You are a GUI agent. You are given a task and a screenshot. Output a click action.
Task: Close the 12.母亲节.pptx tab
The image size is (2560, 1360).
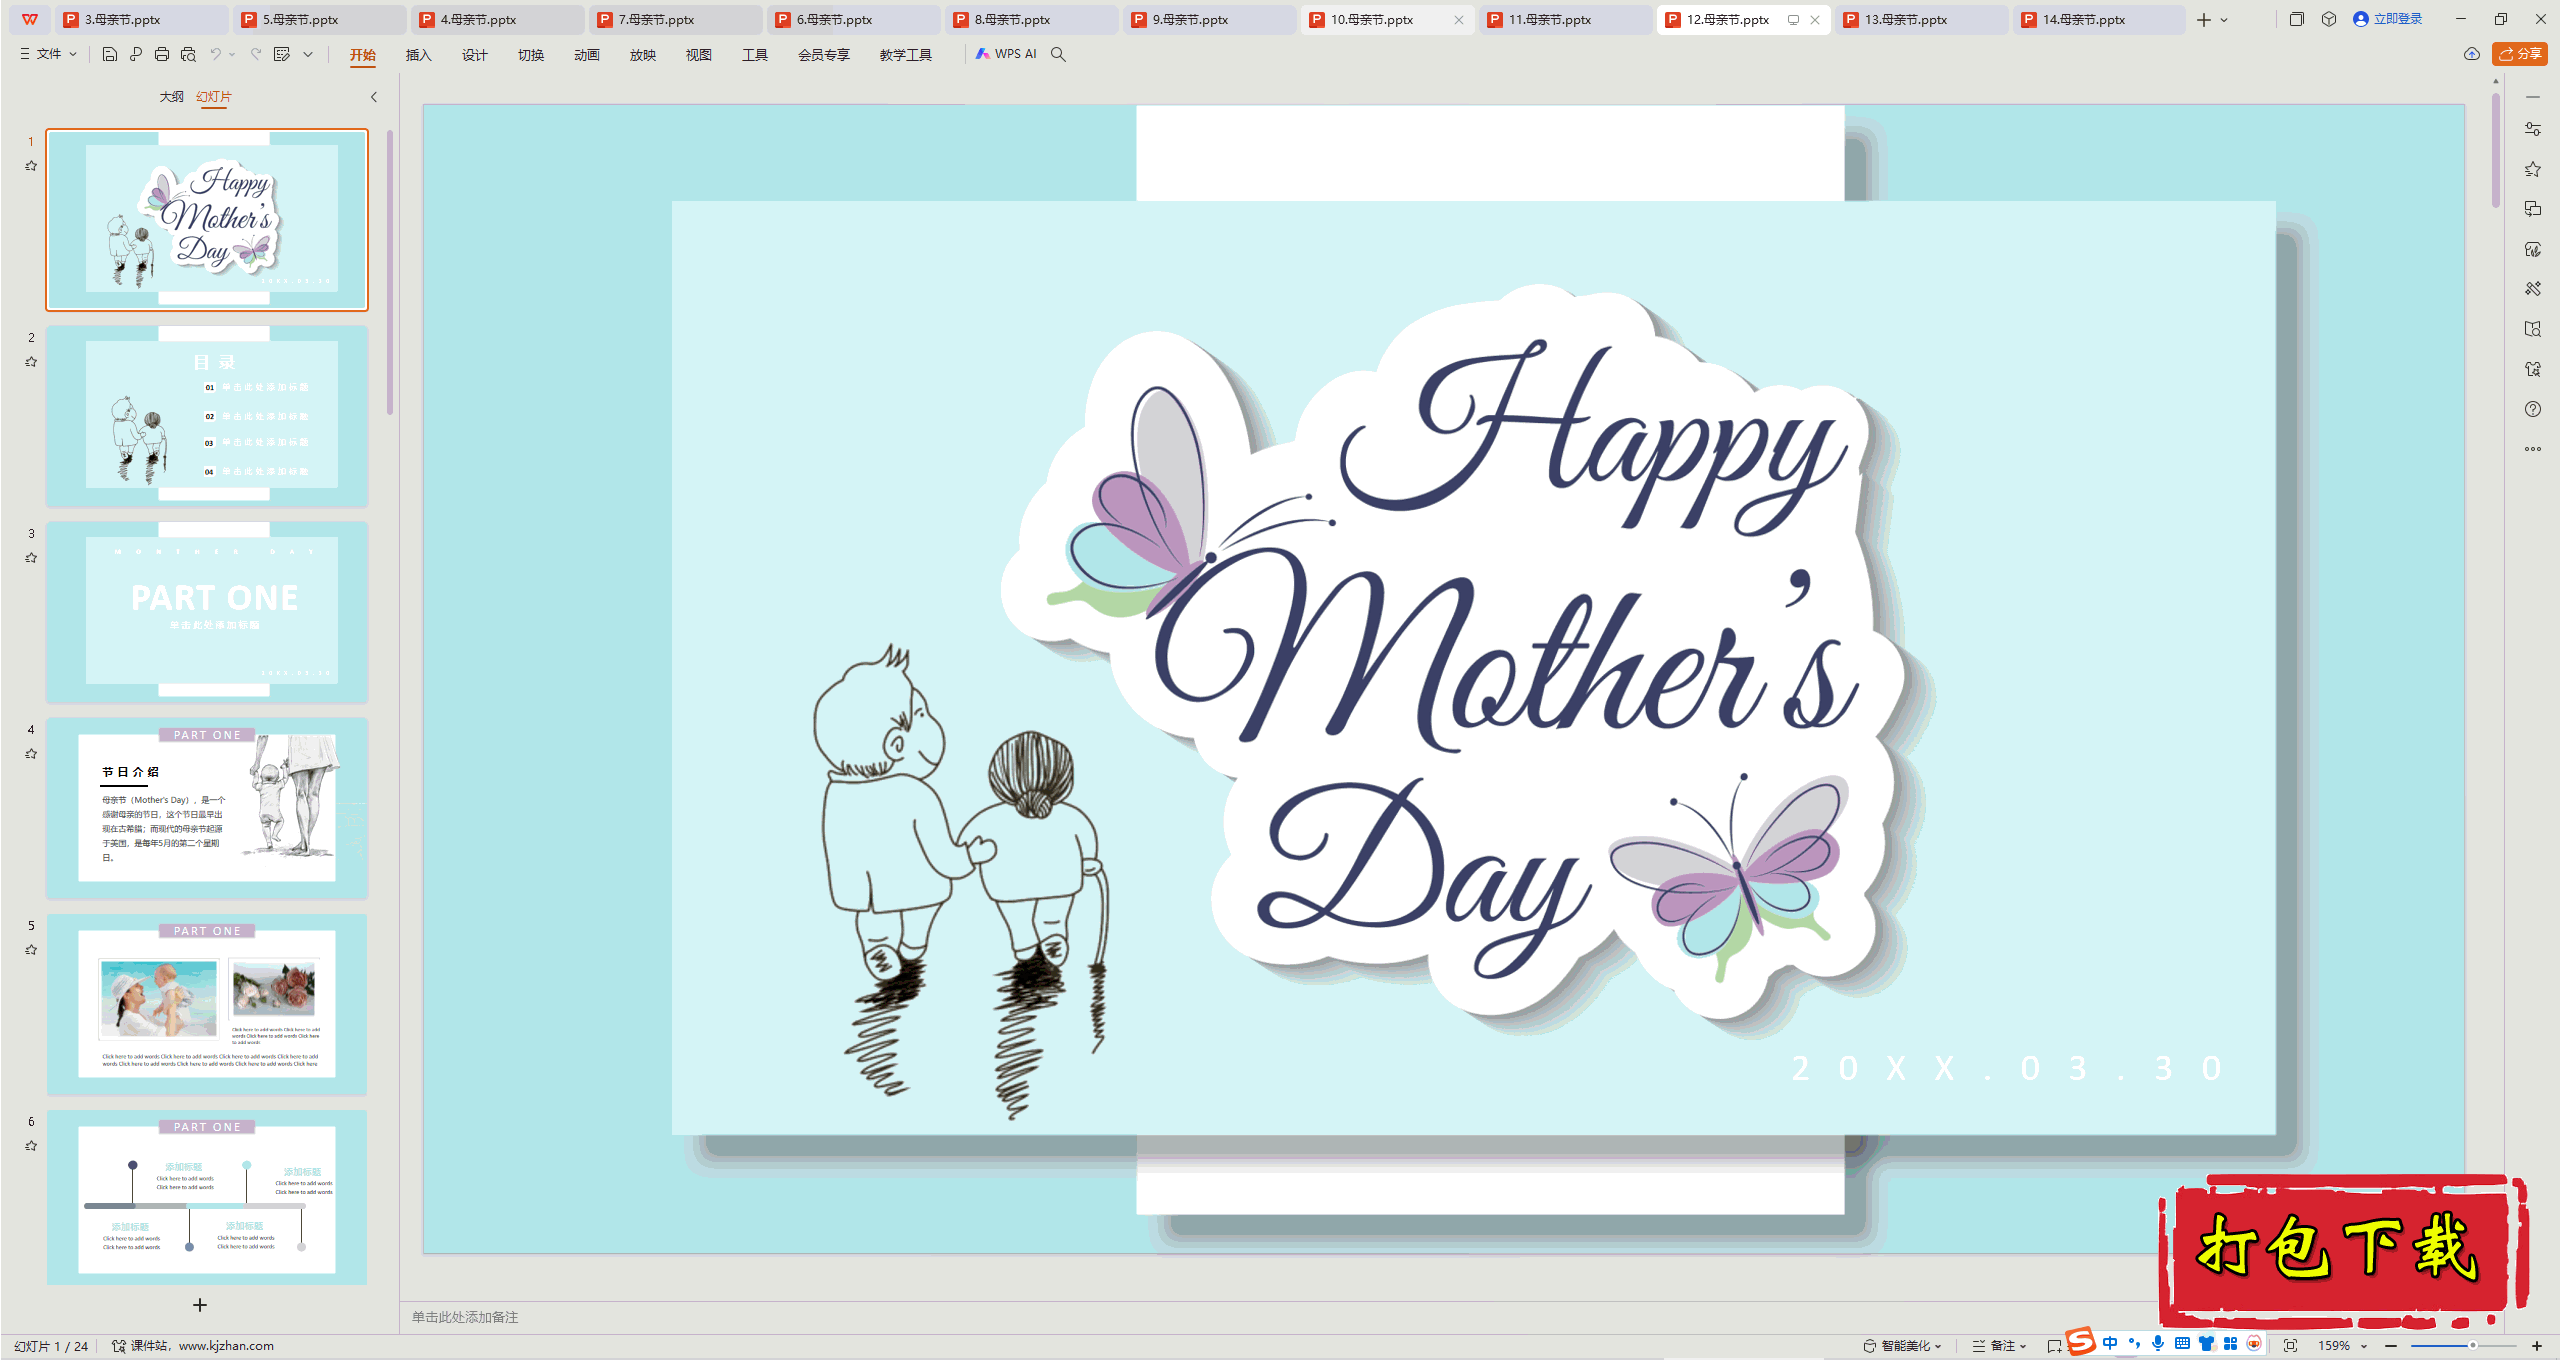click(1815, 20)
